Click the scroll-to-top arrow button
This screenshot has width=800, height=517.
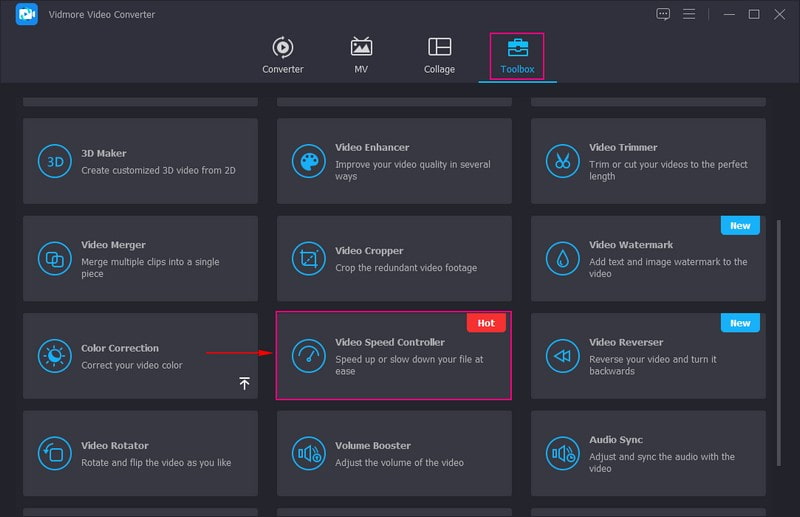[x=244, y=383]
